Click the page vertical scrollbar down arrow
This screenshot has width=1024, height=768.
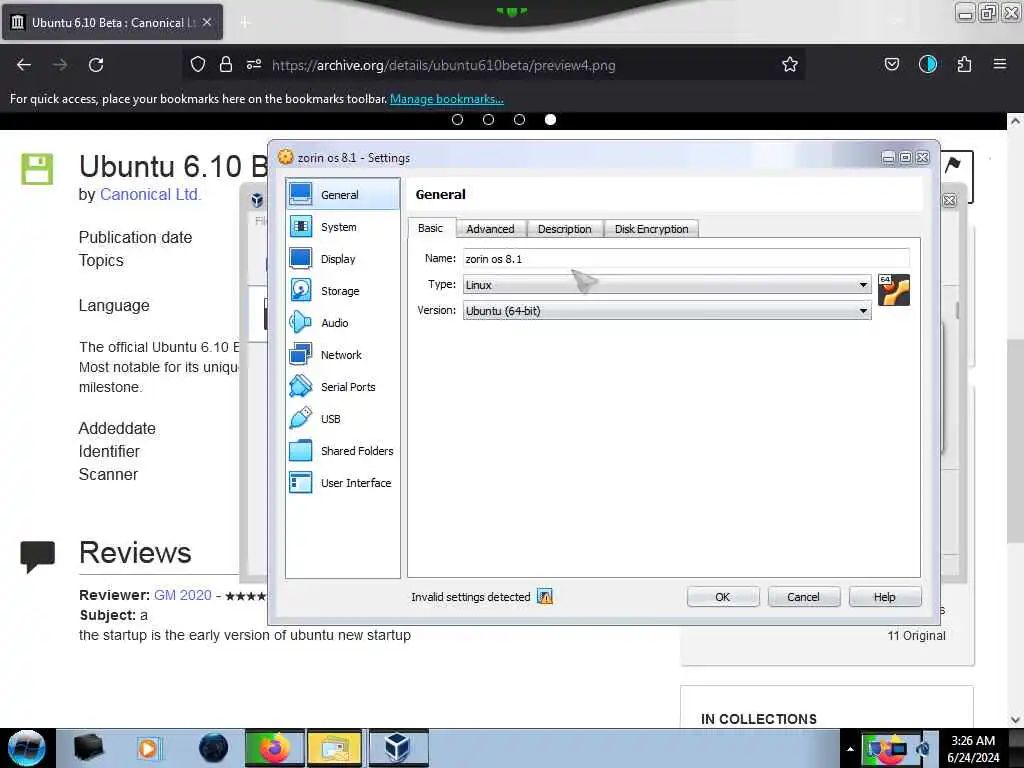[1015, 719]
